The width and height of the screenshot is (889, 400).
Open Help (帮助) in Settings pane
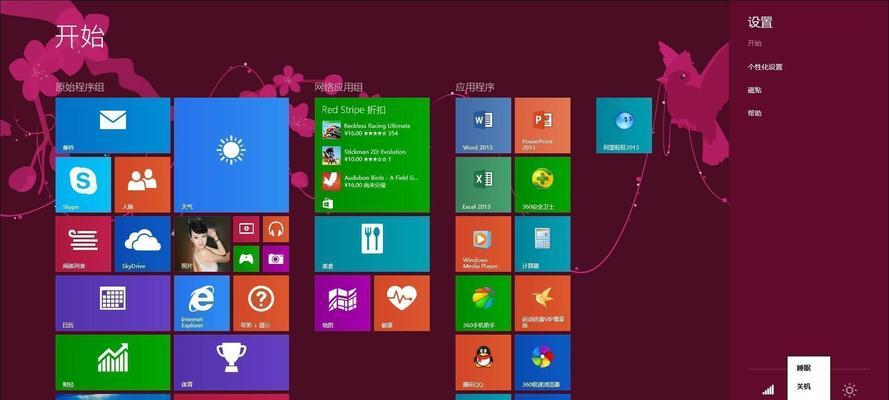pyautogui.click(x=755, y=113)
